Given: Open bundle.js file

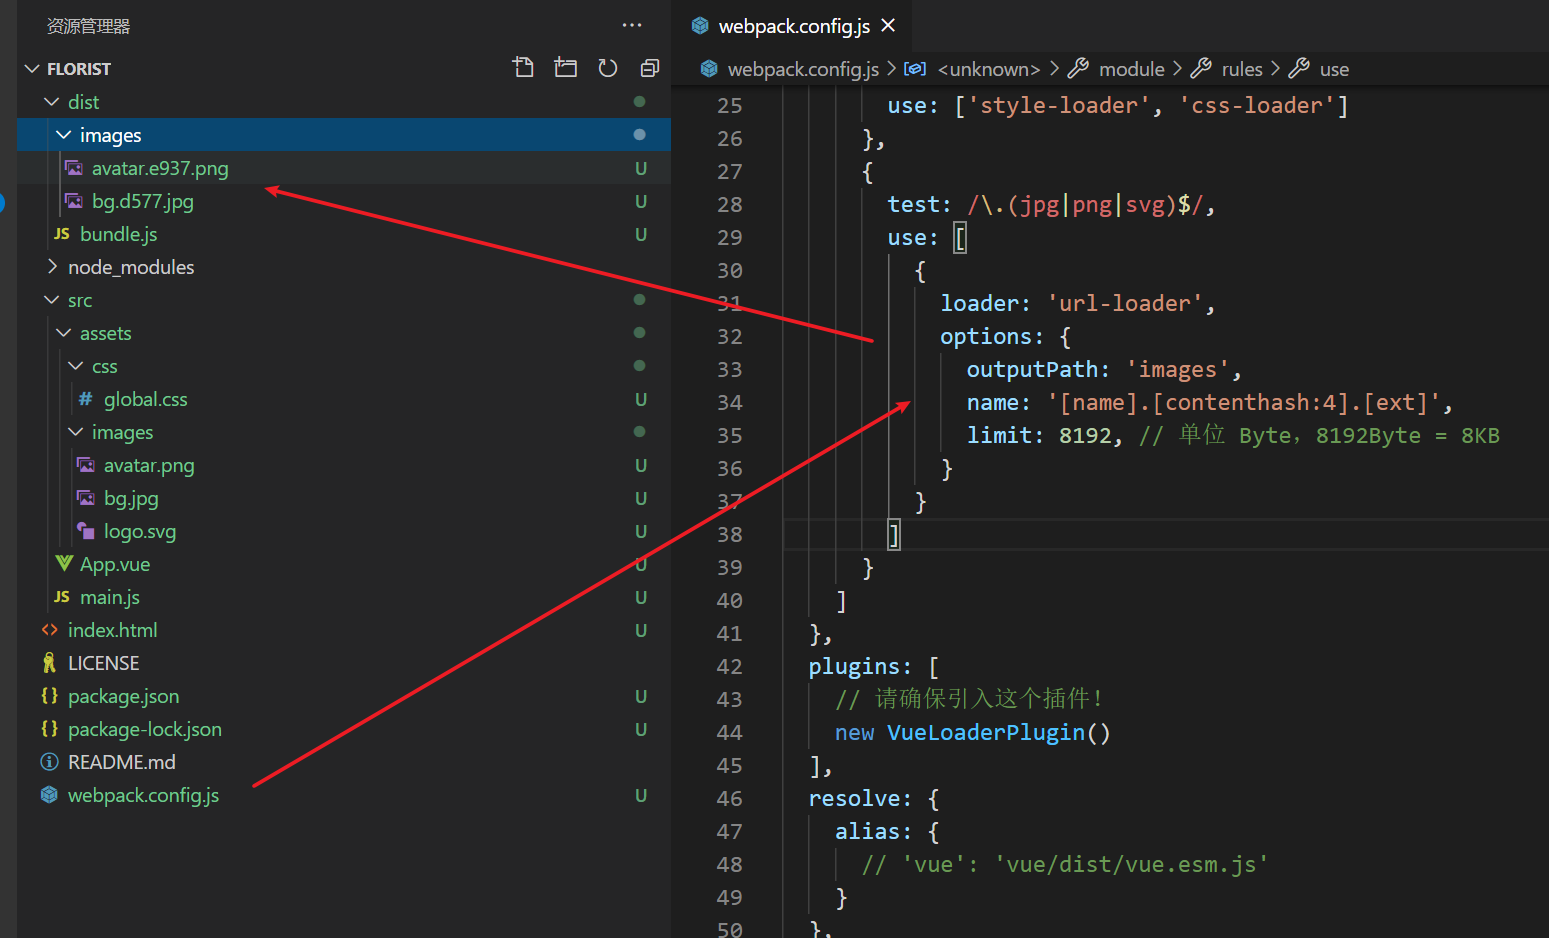Looking at the screenshot, I should tap(119, 234).
